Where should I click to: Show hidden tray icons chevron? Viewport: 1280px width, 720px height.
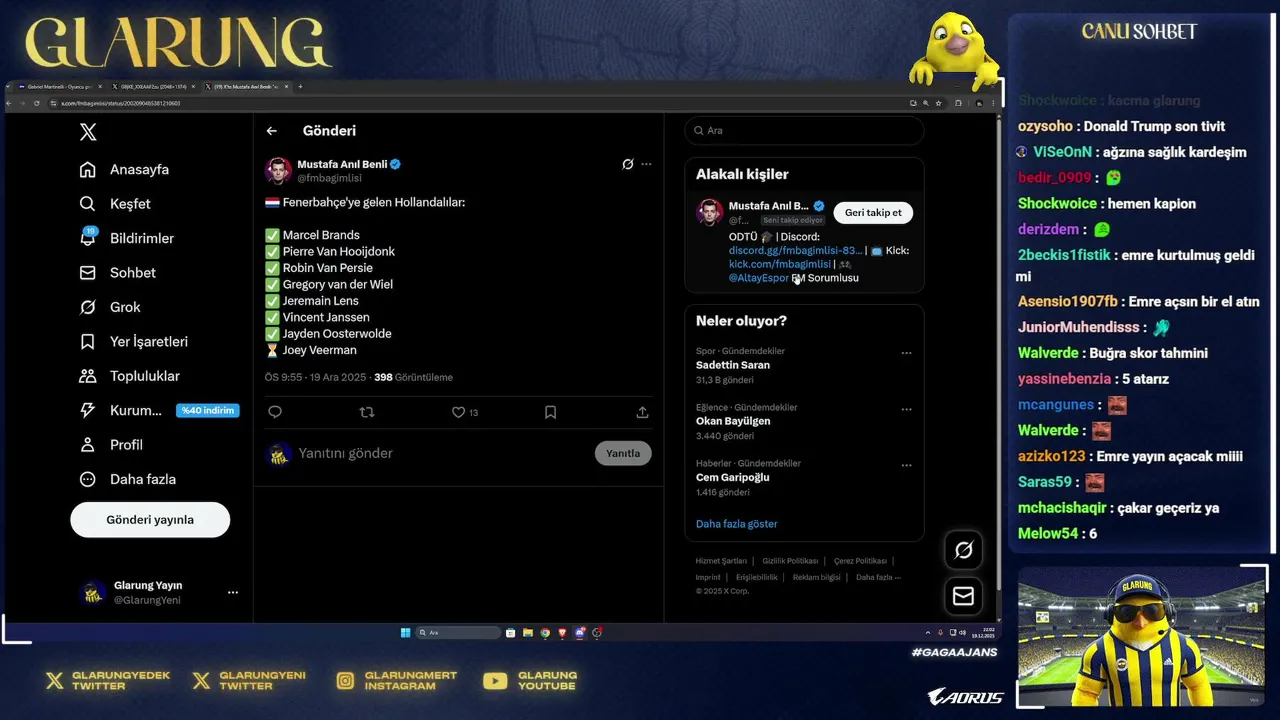point(928,633)
